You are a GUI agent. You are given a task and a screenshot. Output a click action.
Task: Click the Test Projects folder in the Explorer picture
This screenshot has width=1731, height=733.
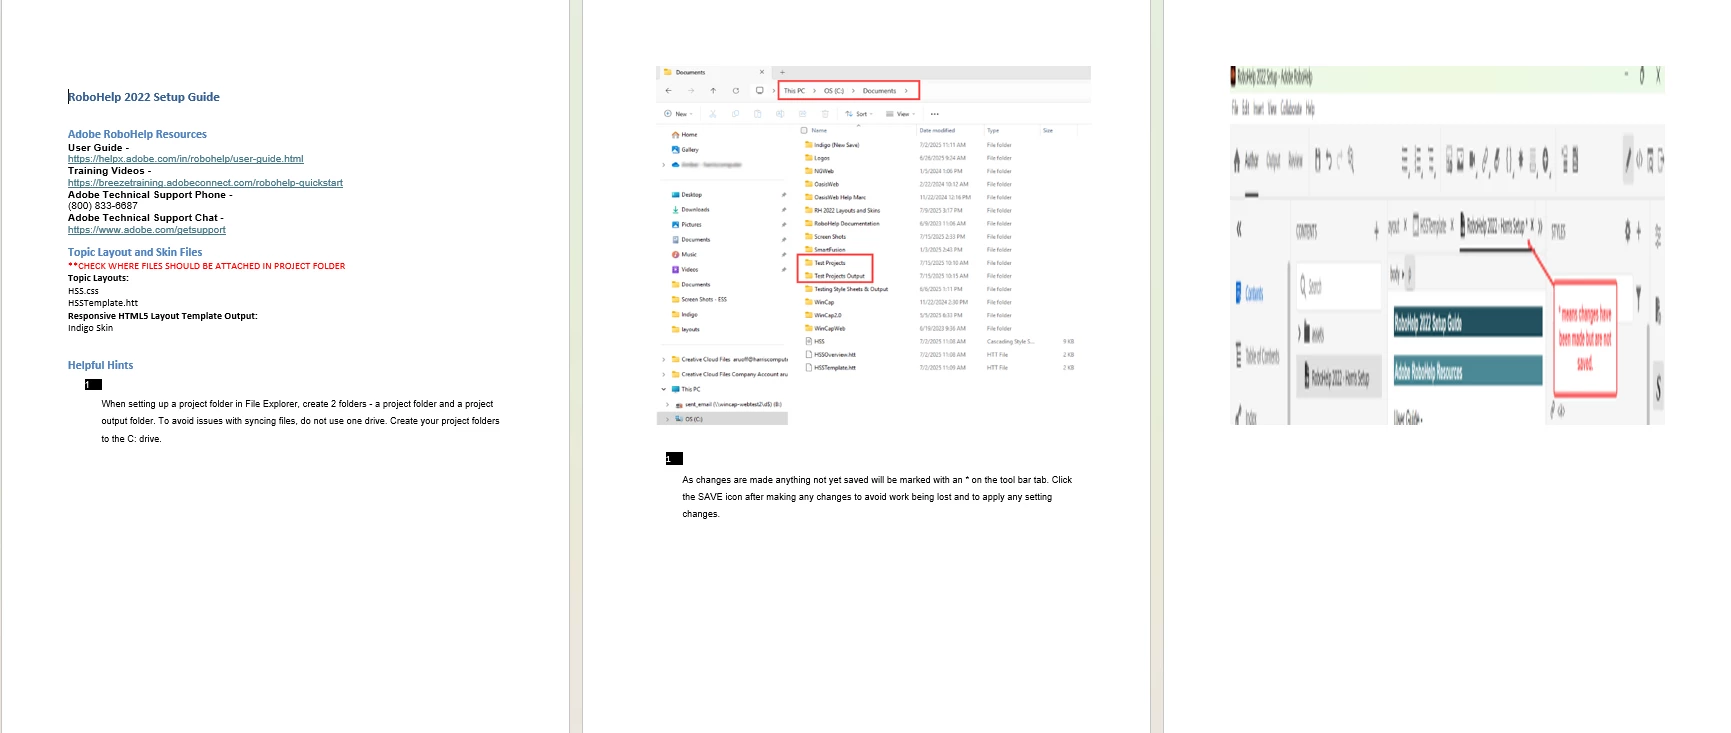click(826, 263)
